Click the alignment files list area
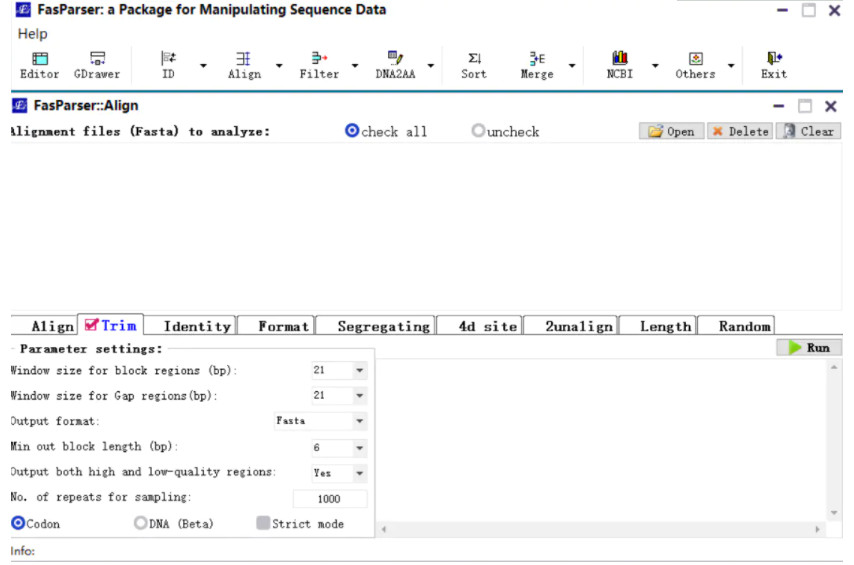 (426, 226)
